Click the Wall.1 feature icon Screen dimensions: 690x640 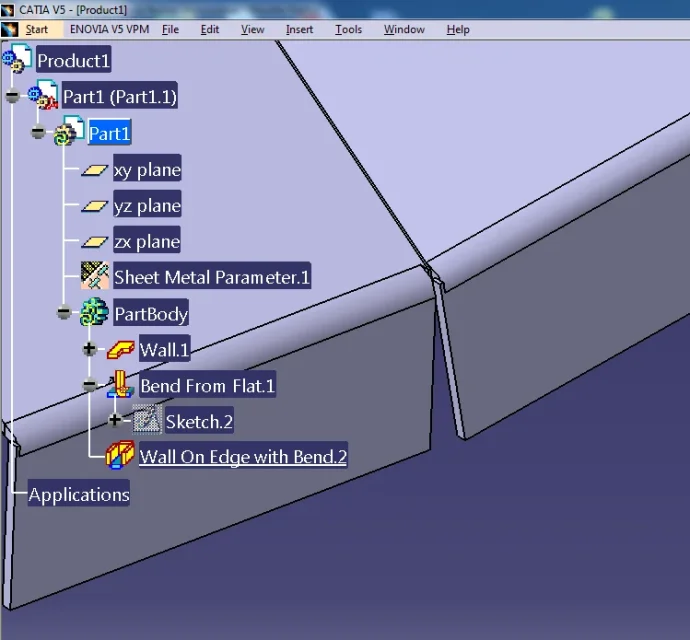click(x=121, y=349)
